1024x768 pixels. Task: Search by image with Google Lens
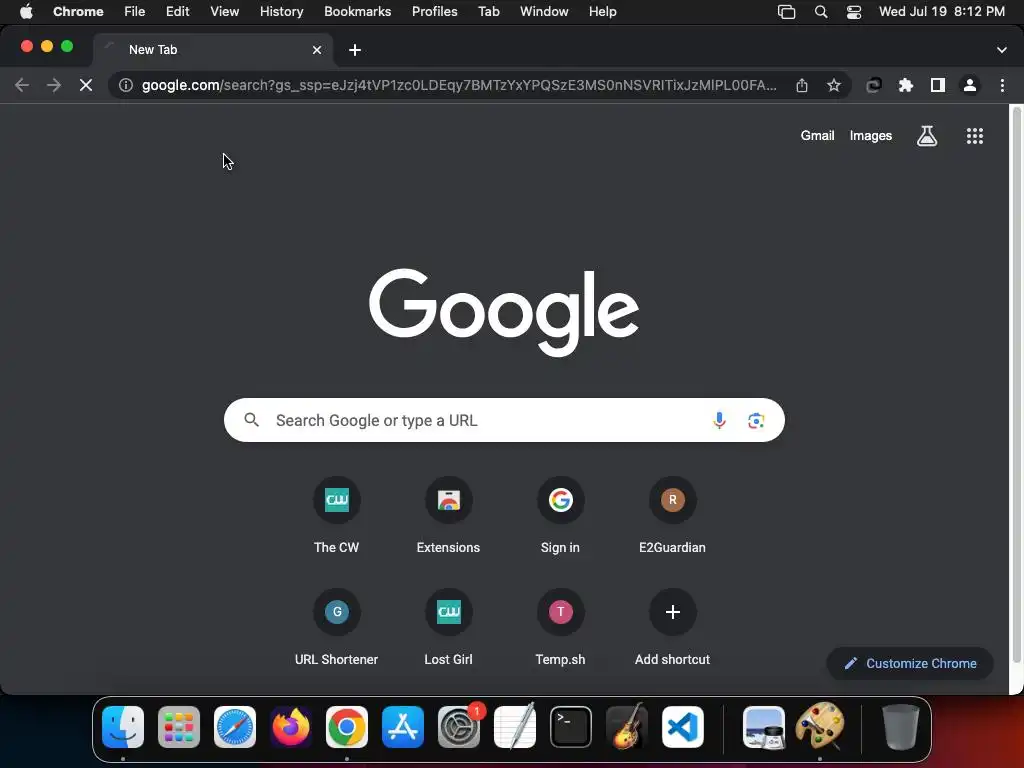(x=756, y=421)
